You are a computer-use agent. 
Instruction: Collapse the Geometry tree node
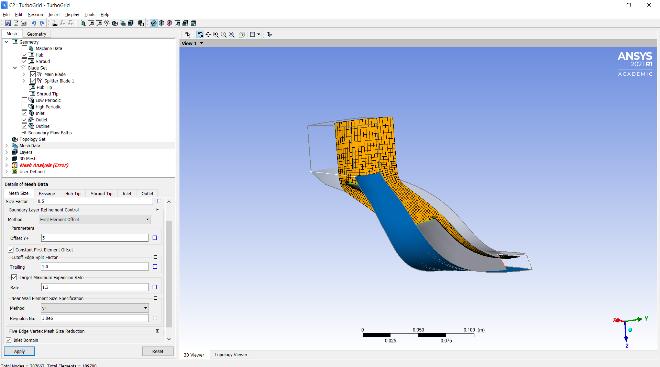(6, 42)
